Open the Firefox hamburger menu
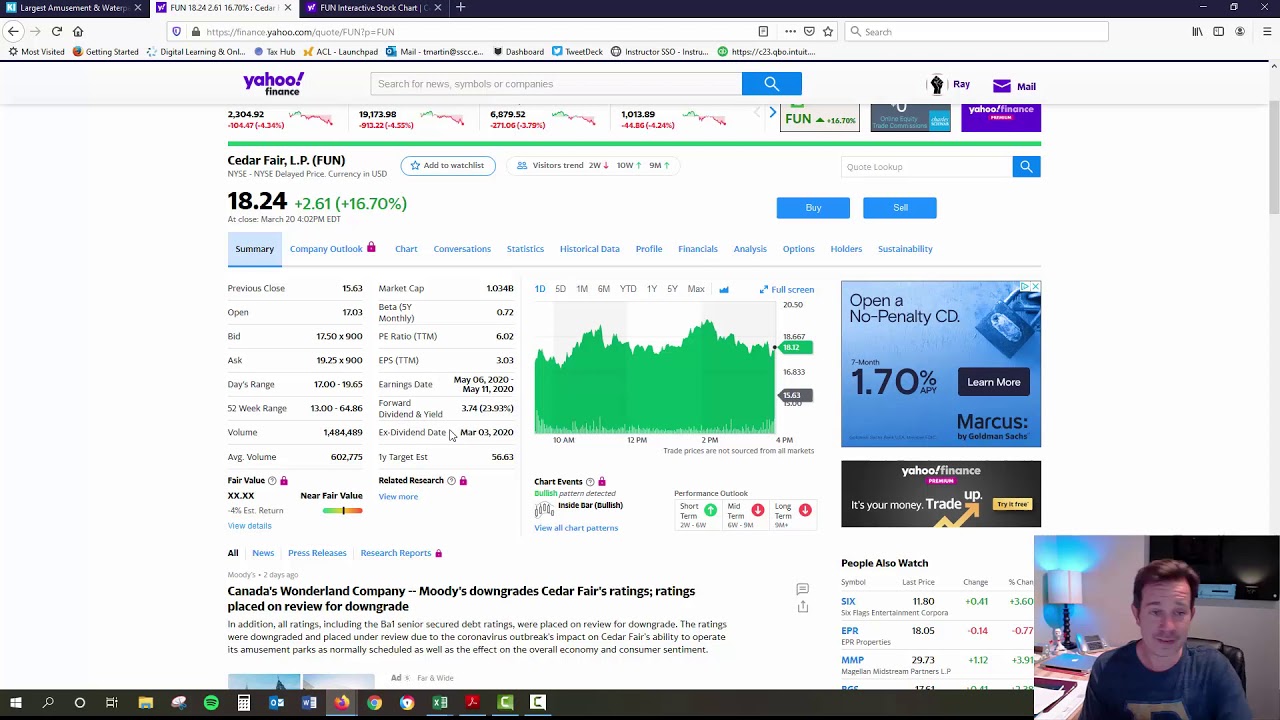 [1267, 32]
